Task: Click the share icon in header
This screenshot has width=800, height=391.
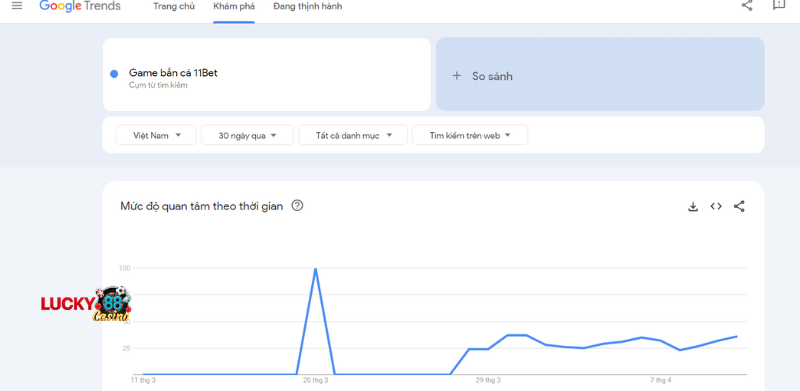Action: 747,6
